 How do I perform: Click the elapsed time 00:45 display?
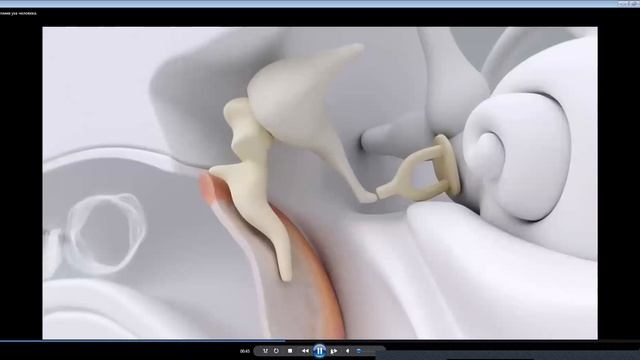tap(245, 351)
